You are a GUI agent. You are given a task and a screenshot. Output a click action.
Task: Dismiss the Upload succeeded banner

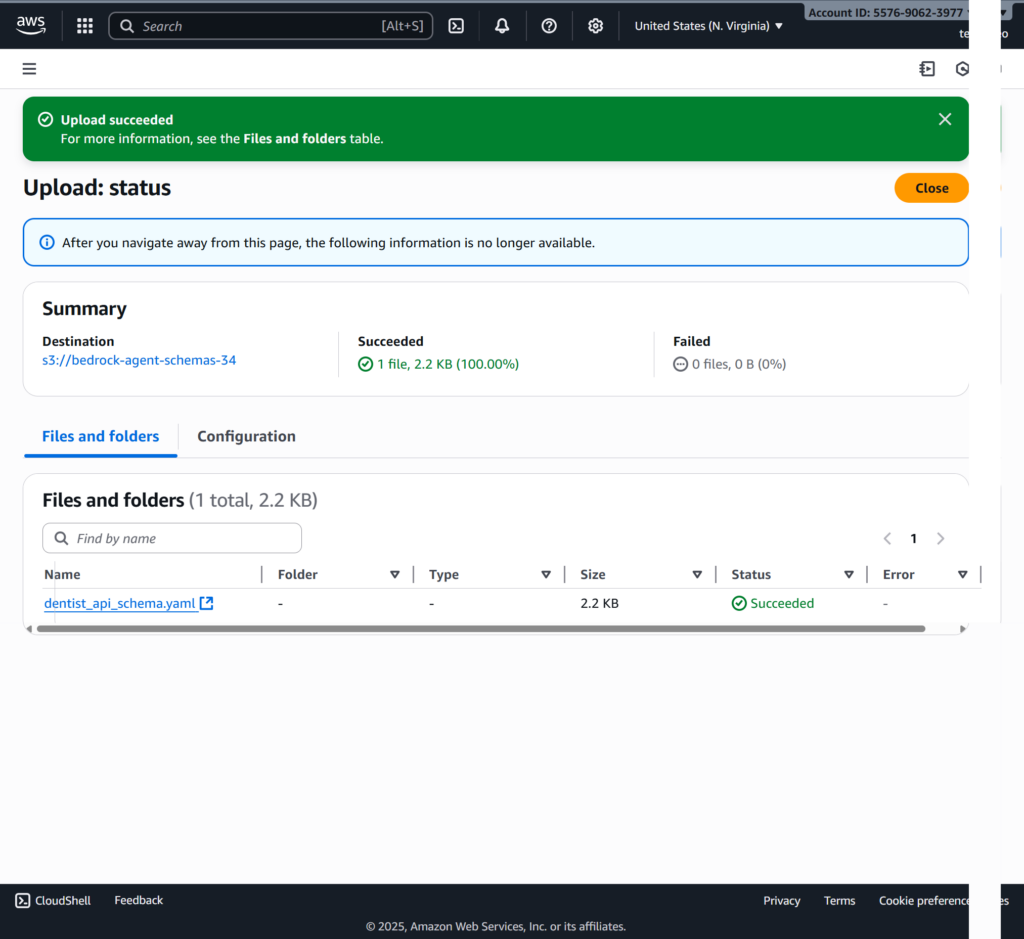944,119
